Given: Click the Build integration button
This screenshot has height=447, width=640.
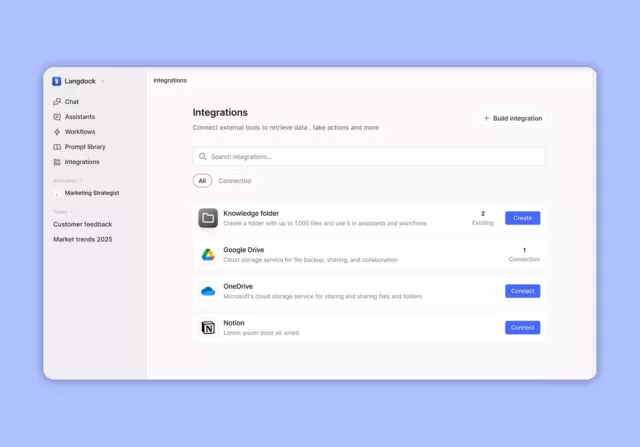Looking at the screenshot, I should tap(513, 118).
